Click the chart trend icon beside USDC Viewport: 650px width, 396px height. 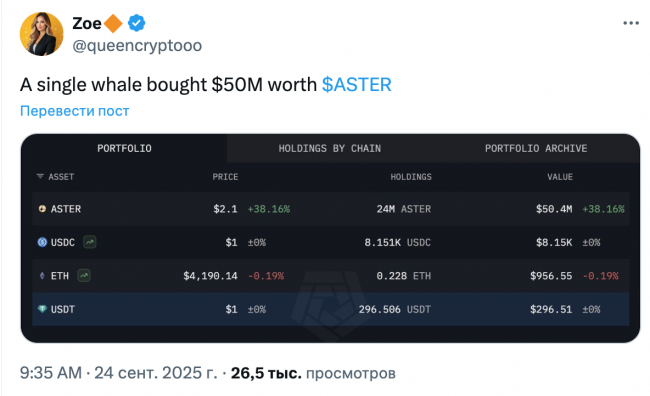coord(90,242)
